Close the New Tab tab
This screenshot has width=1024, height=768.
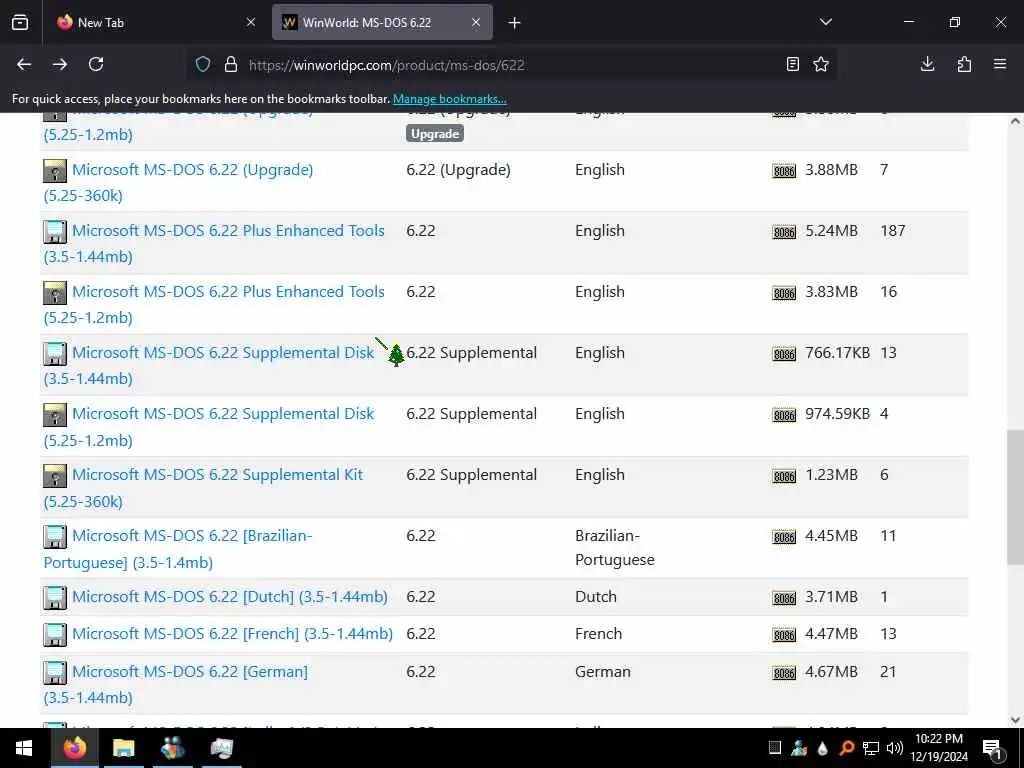coord(251,22)
